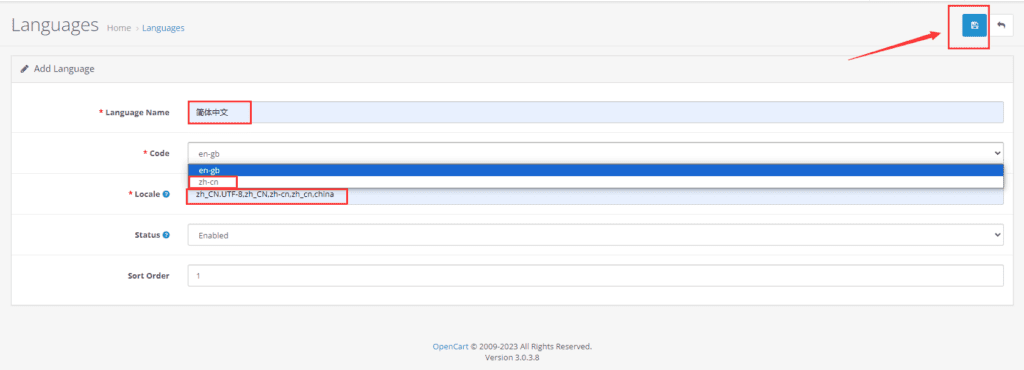
Task: Click the pencil icon beside Add Language
Action: point(25,69)
